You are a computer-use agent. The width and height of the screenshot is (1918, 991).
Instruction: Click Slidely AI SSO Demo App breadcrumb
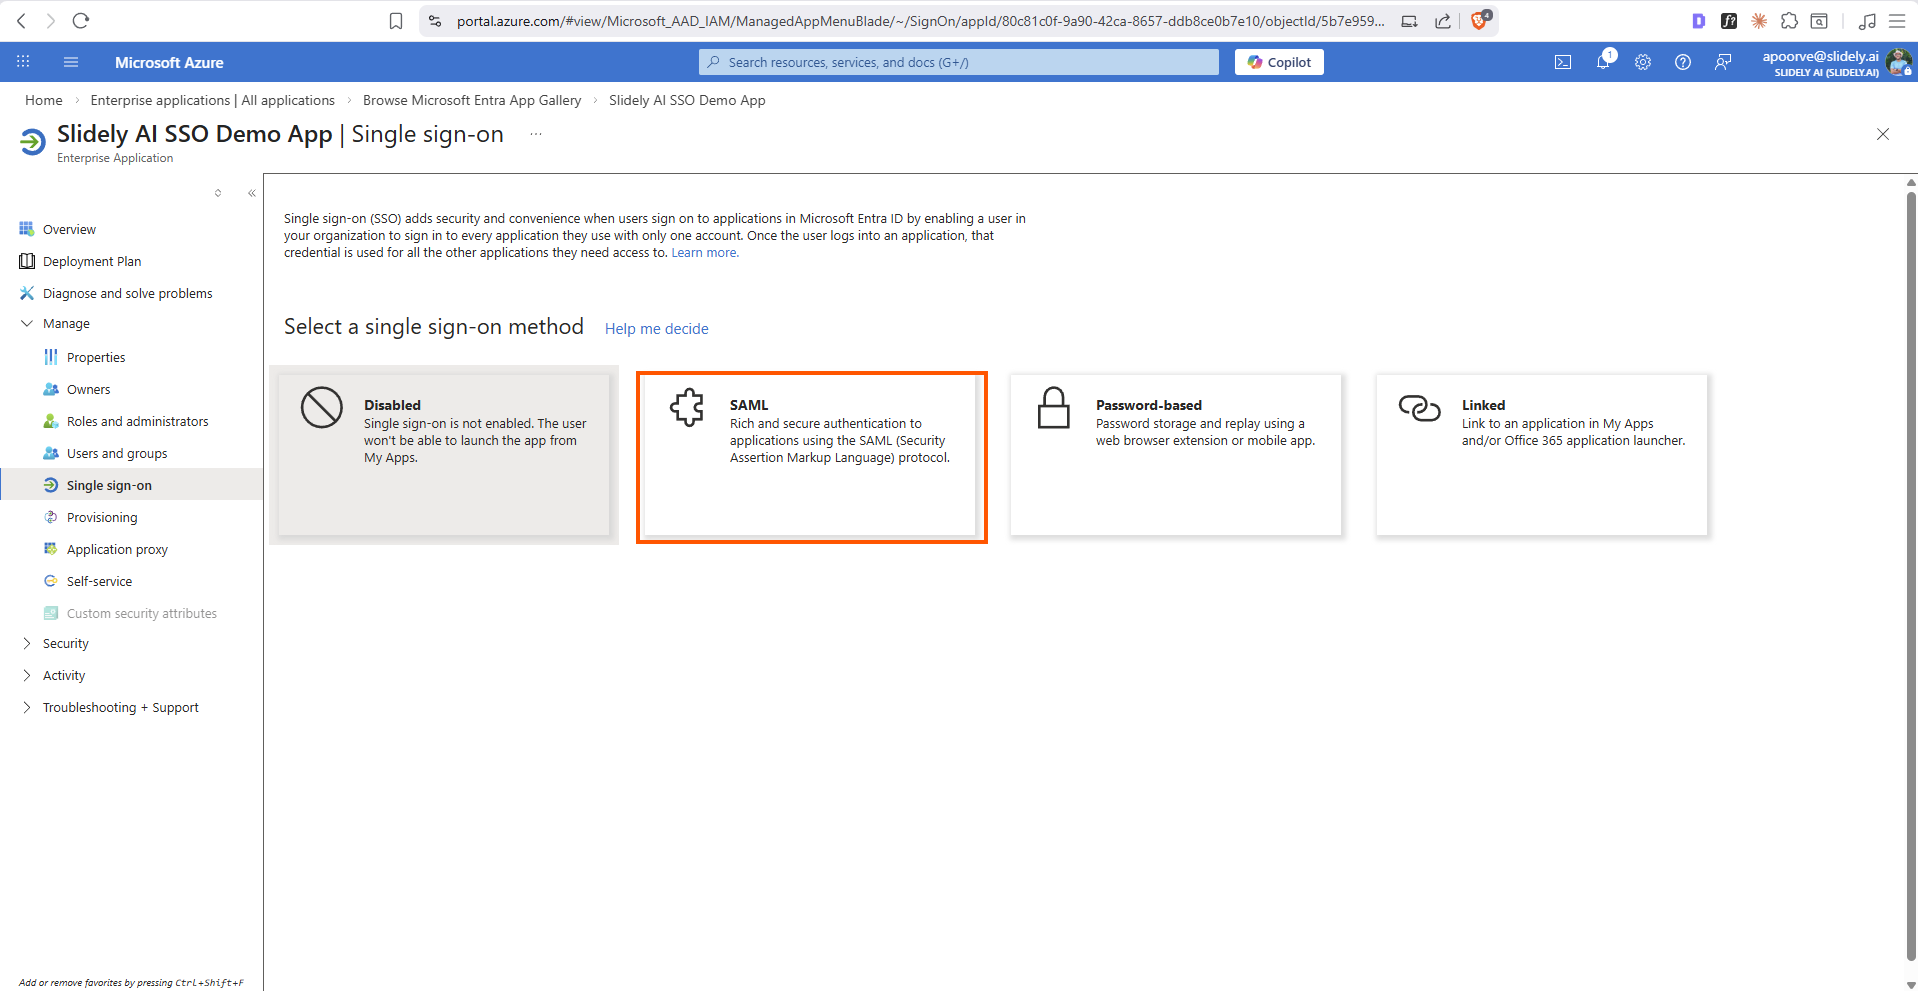[687, 100]
